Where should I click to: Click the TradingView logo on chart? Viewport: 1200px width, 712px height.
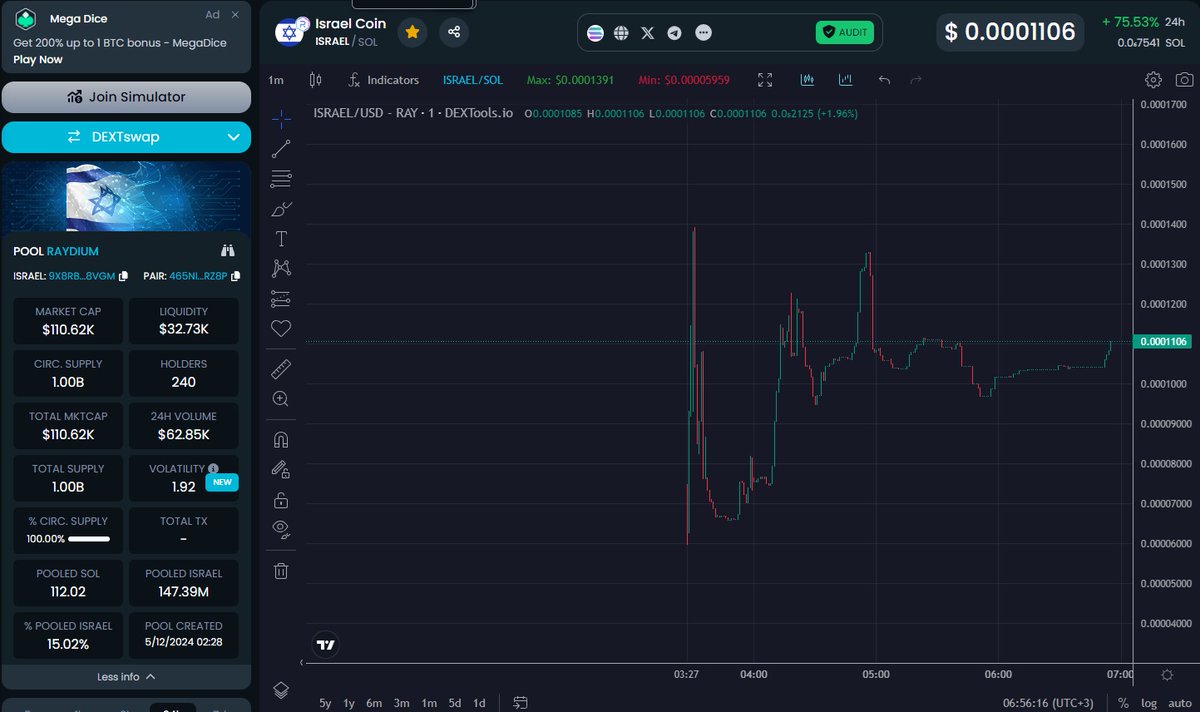click(x=325, y=645)
